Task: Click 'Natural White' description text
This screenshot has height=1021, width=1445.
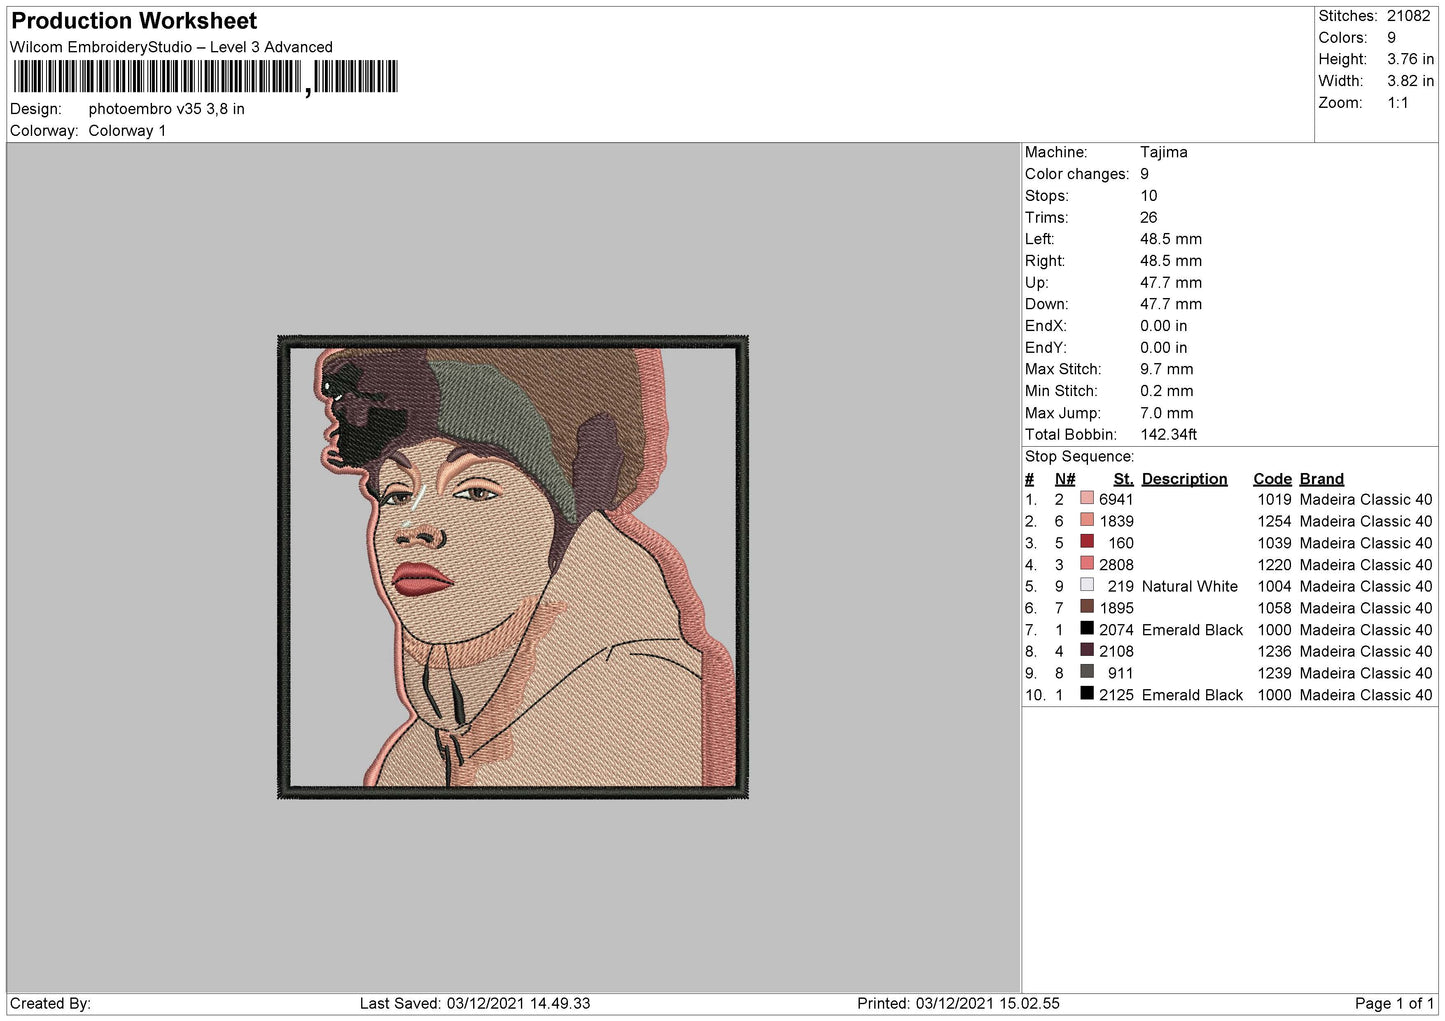Action: [x=1189, y=586]
